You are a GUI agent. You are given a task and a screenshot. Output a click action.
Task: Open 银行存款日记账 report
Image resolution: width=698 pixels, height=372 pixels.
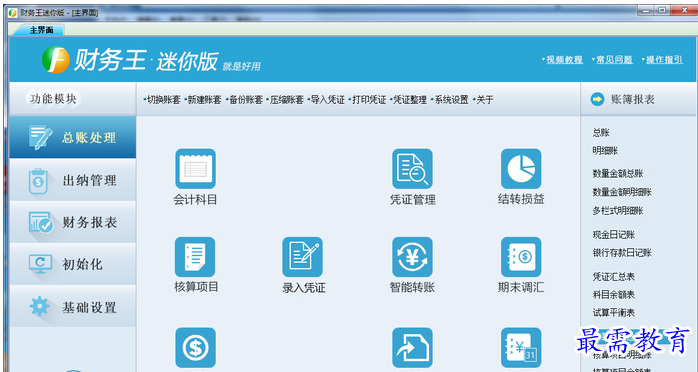point(622,253)
